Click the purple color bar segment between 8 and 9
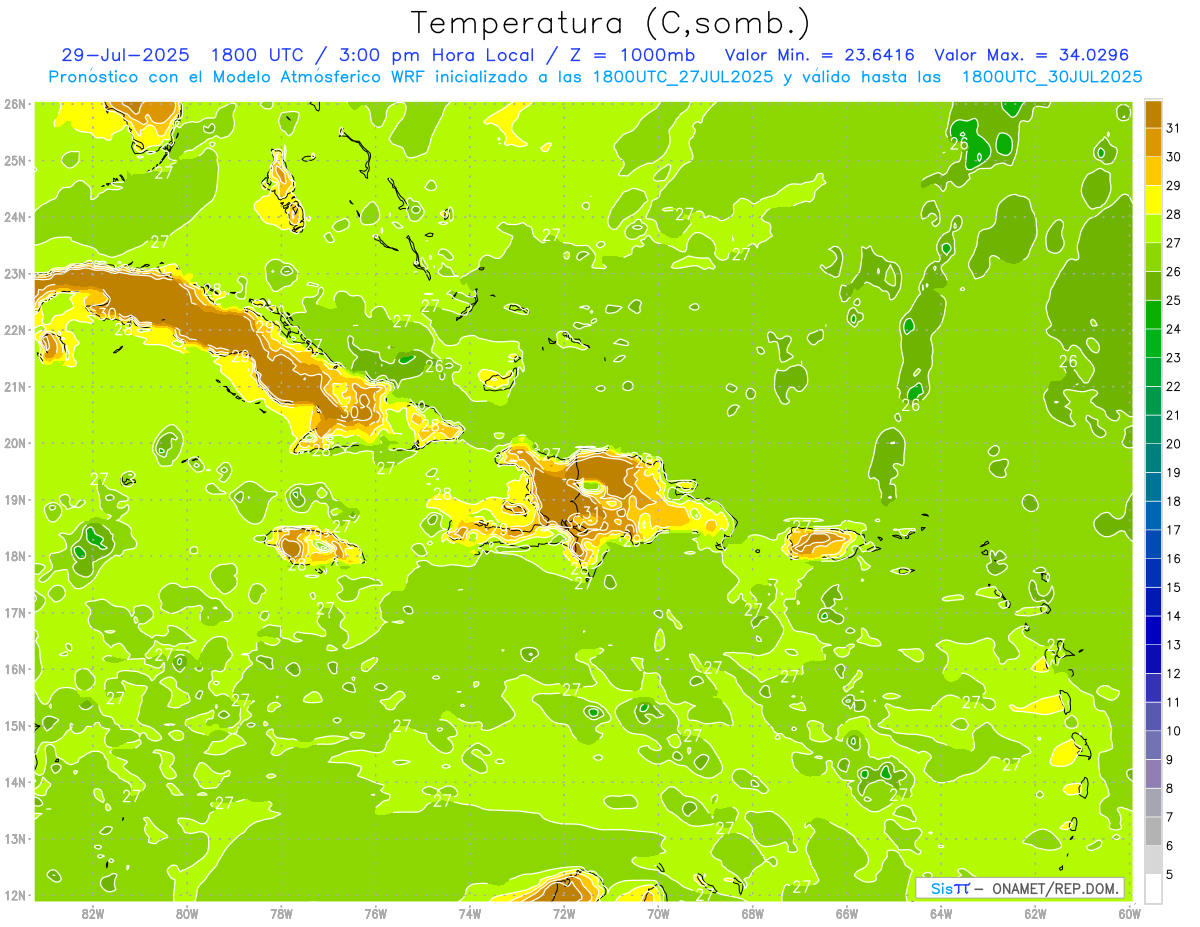 coord(1153,773)
